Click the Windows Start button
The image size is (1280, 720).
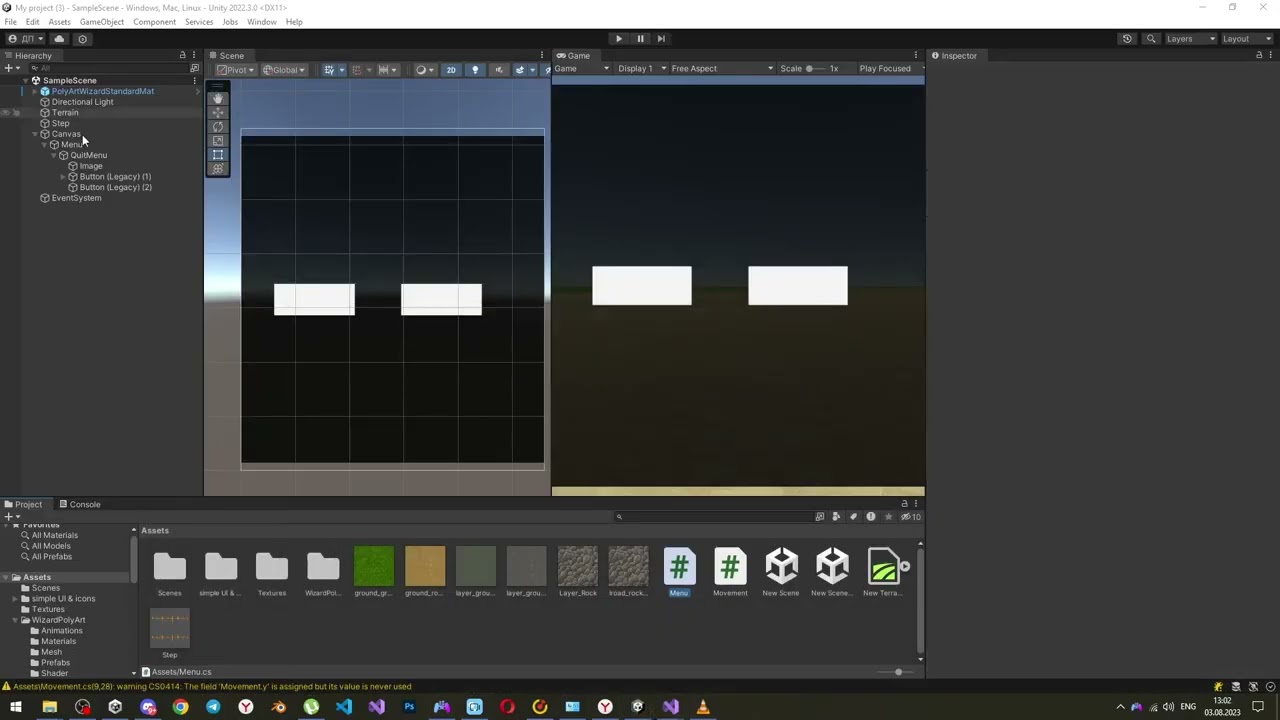click(x=16, y=707)
